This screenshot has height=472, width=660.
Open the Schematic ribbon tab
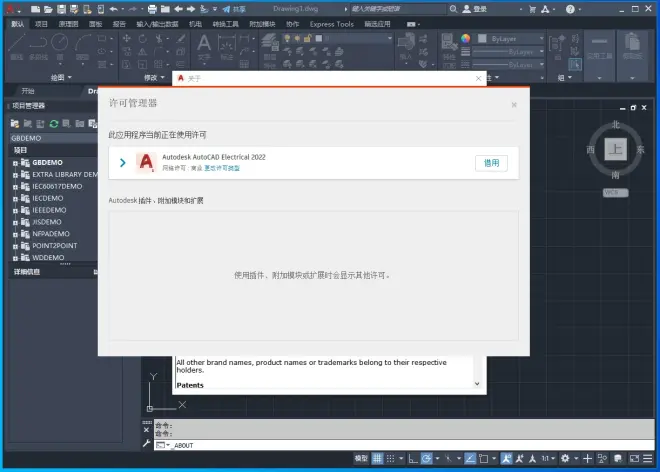tap(68, 24)
